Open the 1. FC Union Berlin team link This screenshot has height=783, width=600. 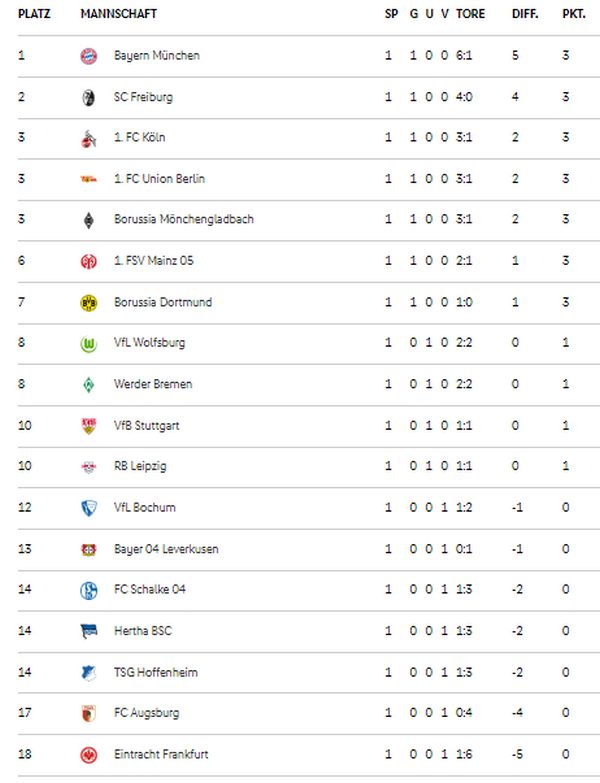(159, 179)
